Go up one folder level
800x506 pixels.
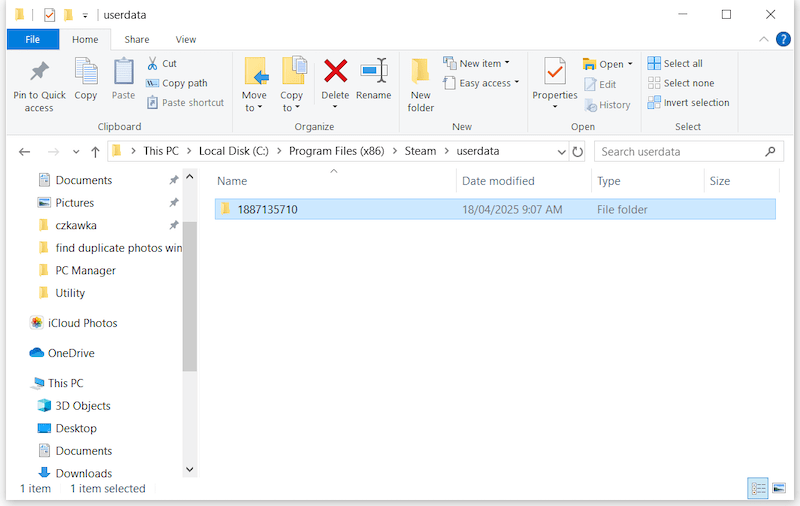[95, 152]
